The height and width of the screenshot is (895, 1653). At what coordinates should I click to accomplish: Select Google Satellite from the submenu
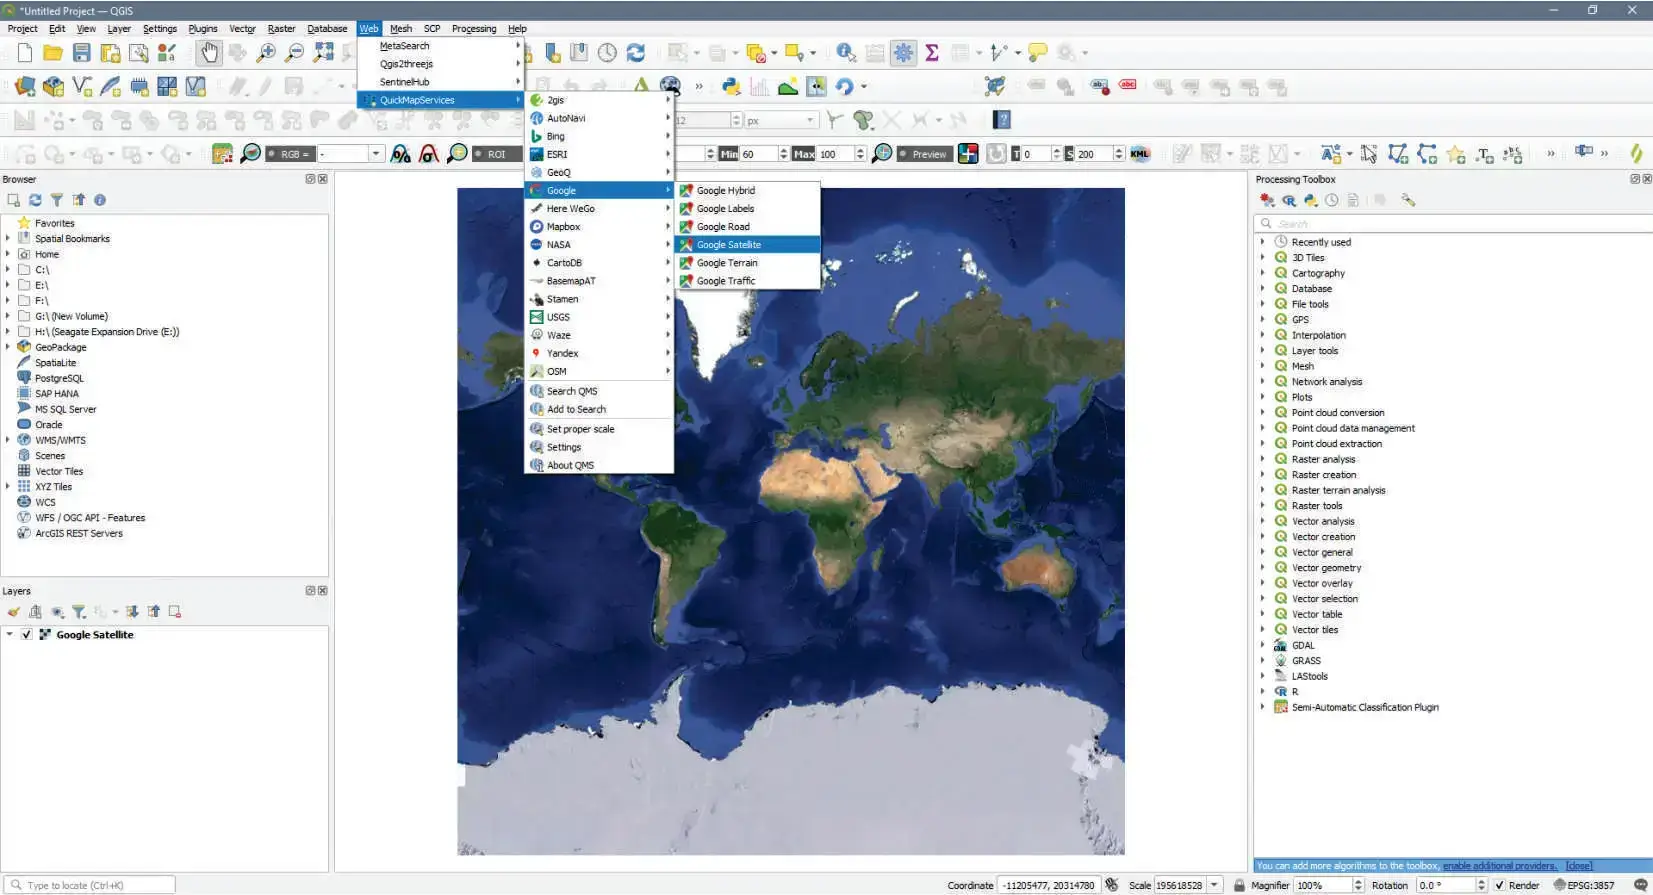(x=747, y=245)
